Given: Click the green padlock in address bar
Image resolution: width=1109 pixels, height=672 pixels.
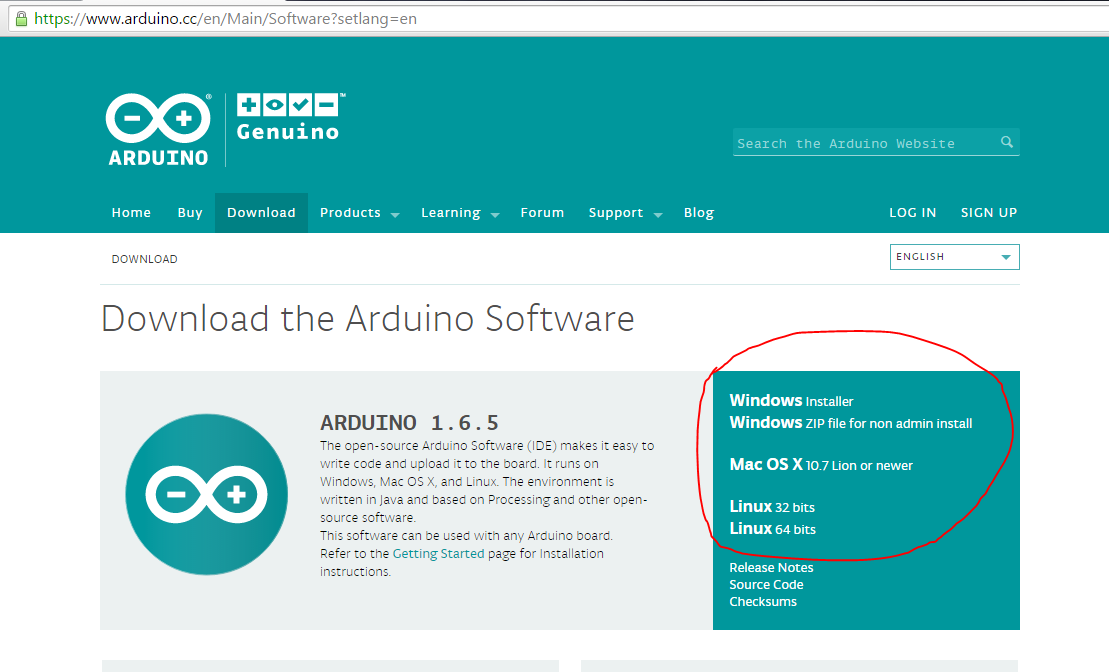Looking at the screenshot, I should (x=21, y=18).
